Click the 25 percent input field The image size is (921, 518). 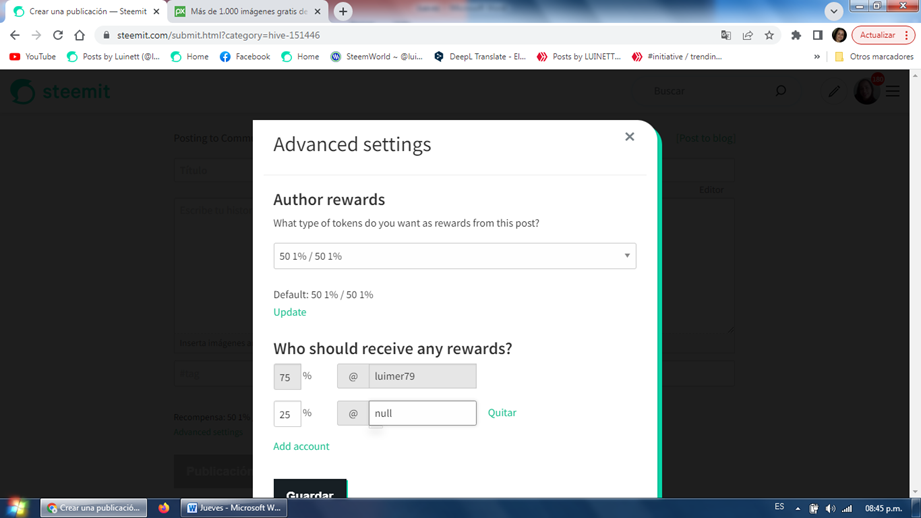pos(287,413)
